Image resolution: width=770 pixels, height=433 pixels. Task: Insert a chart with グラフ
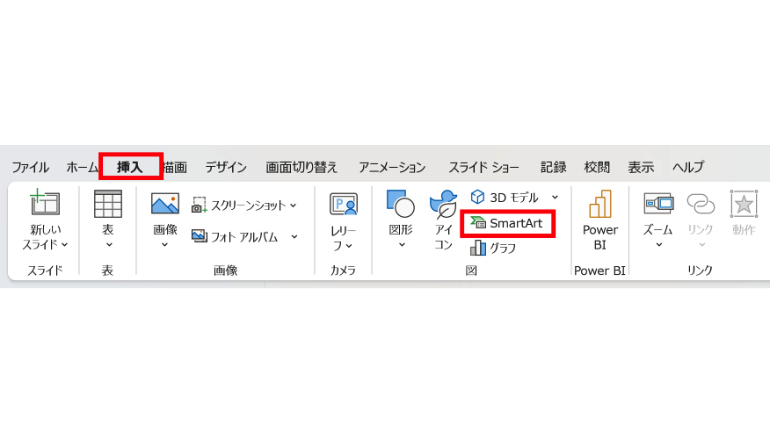coord(493,248)
